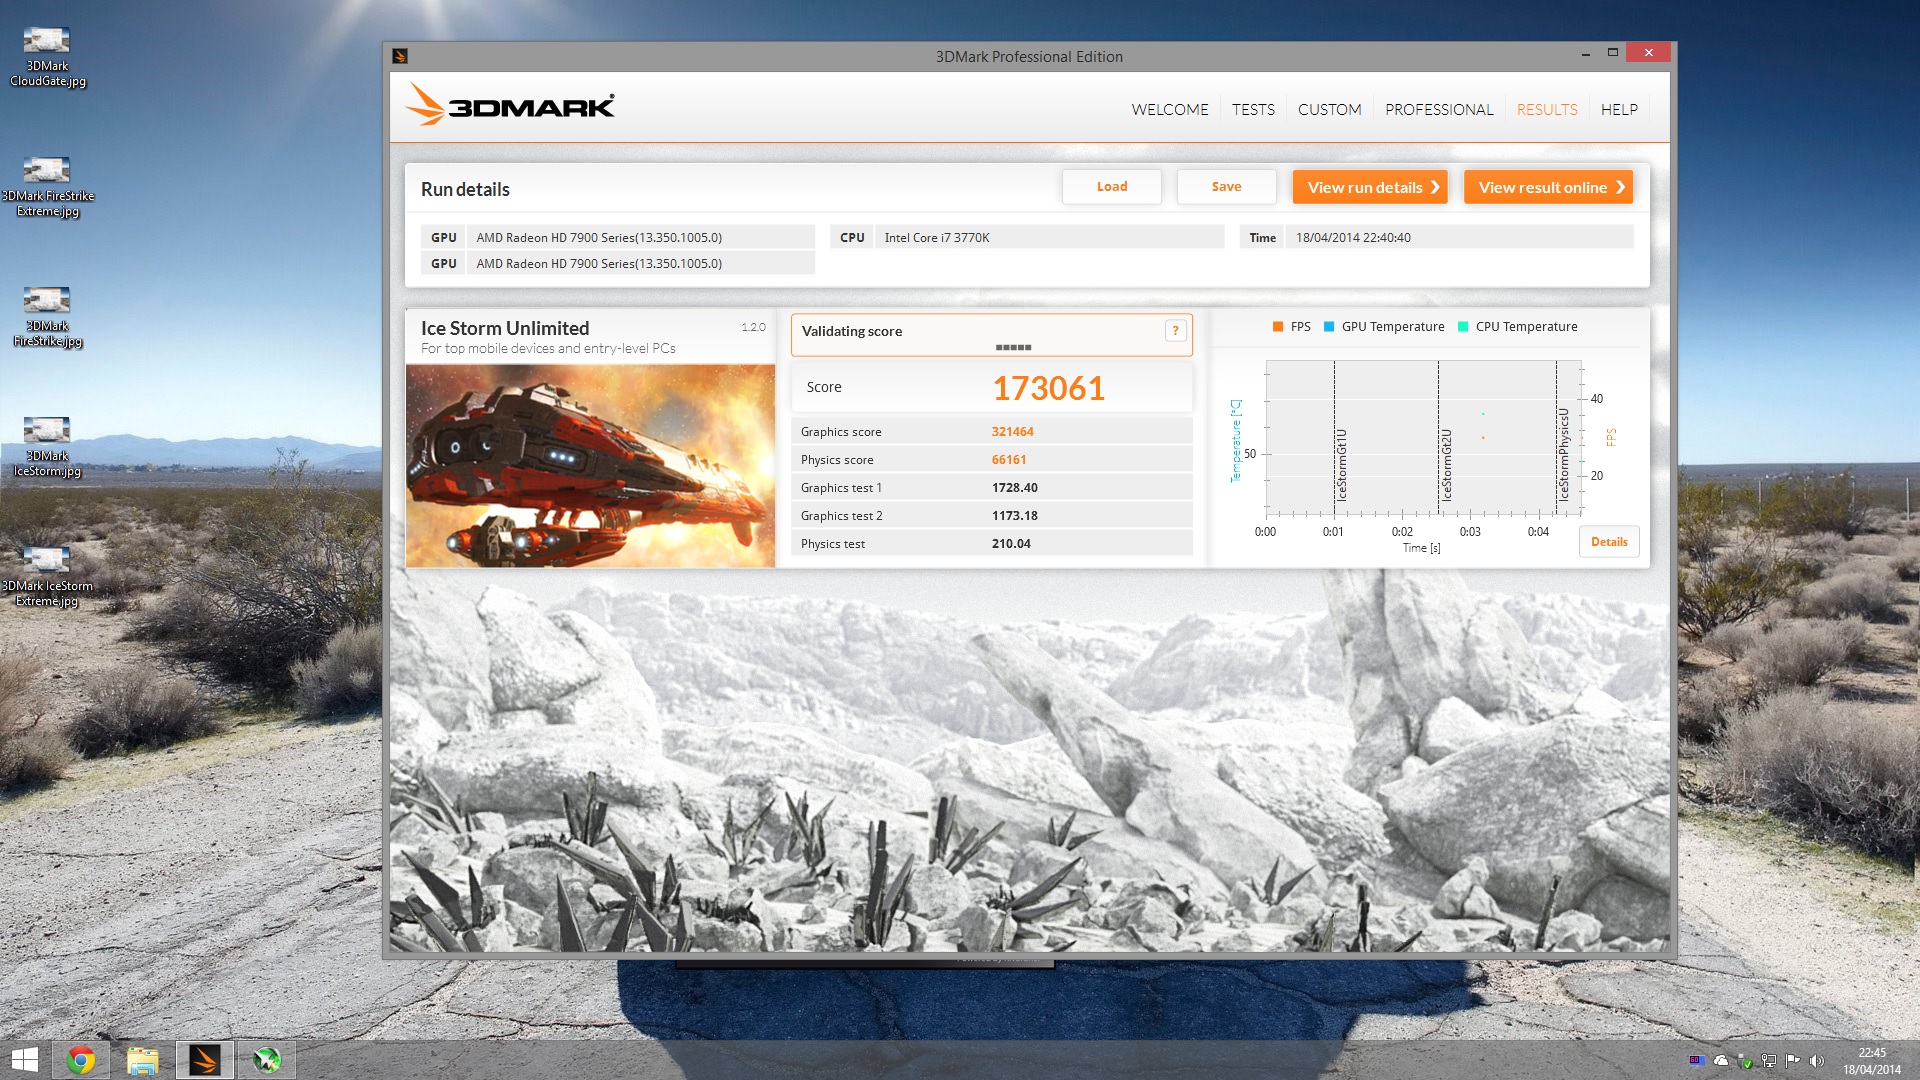Click the Time 18/04/2014 22:40:40 field

coord(1460,238)
